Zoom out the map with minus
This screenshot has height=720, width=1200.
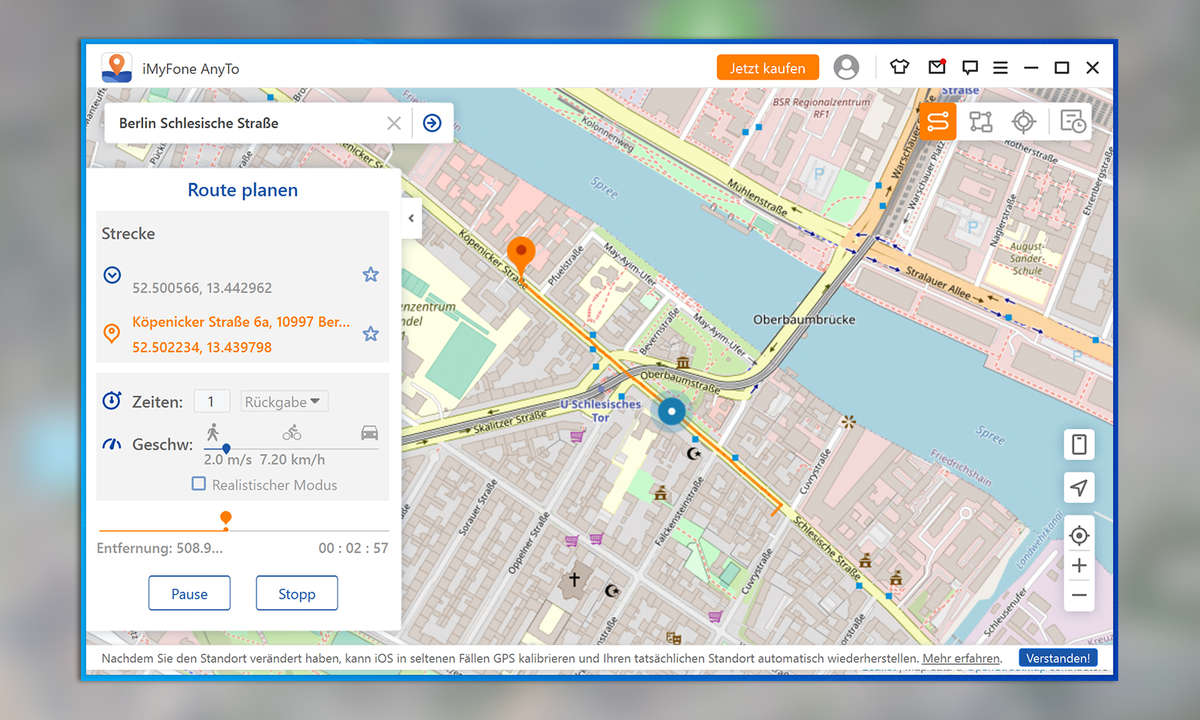(x=1079, y=596)
